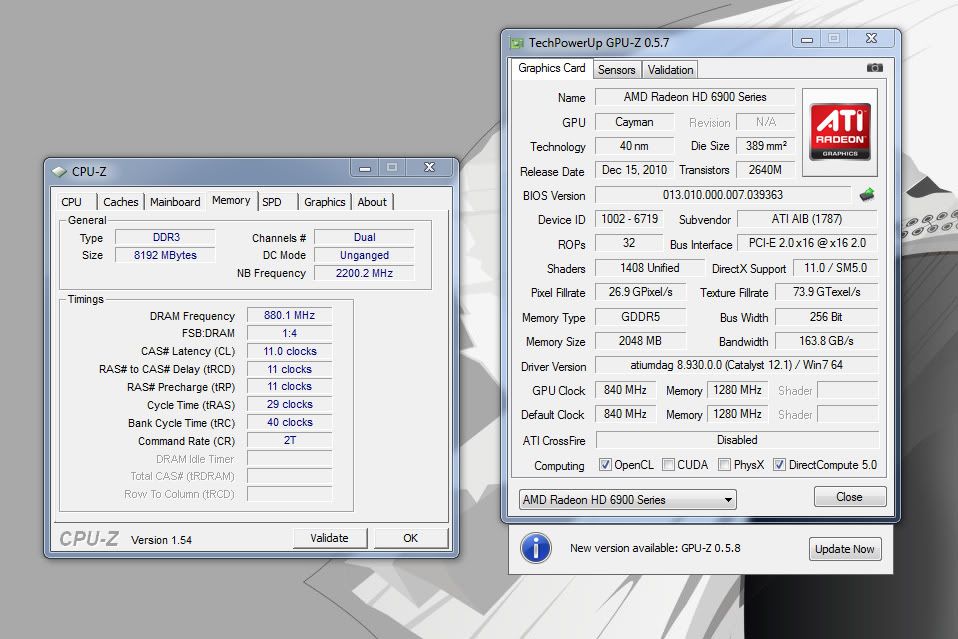
Task: Click the GPU Clock 840 MHz field
Action: pos(625,390)
